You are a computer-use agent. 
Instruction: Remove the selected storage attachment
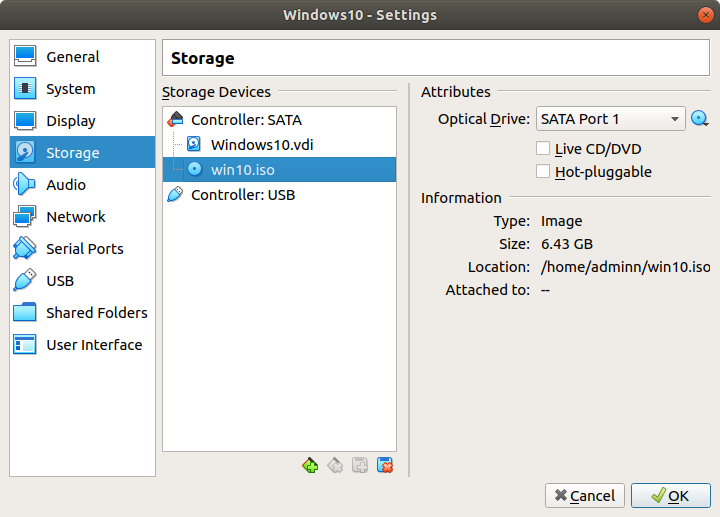click(x=385, y=466)
